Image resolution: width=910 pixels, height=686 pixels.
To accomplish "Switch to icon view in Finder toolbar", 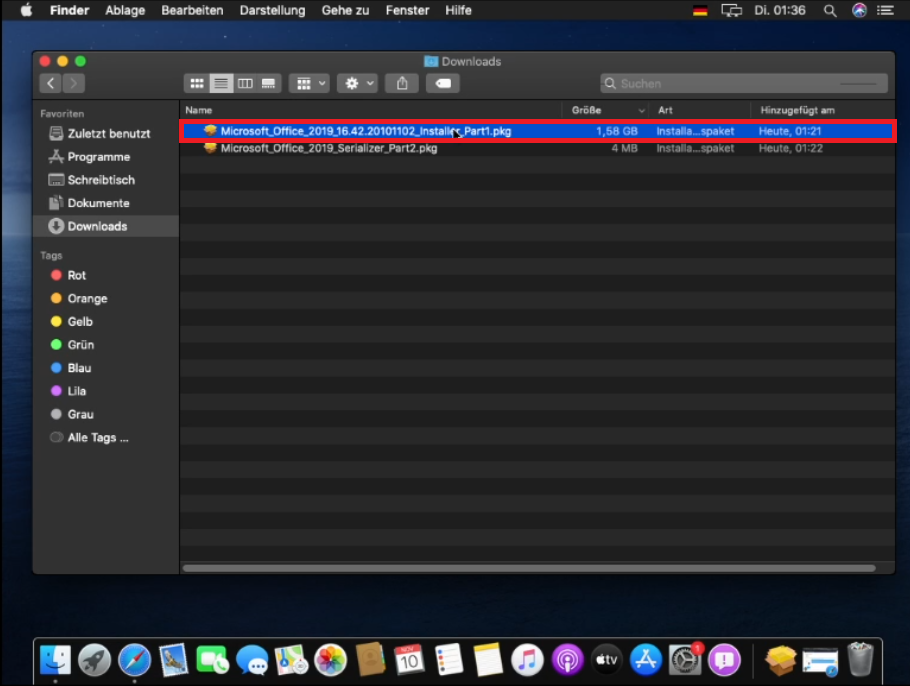I will coord(197,84).
